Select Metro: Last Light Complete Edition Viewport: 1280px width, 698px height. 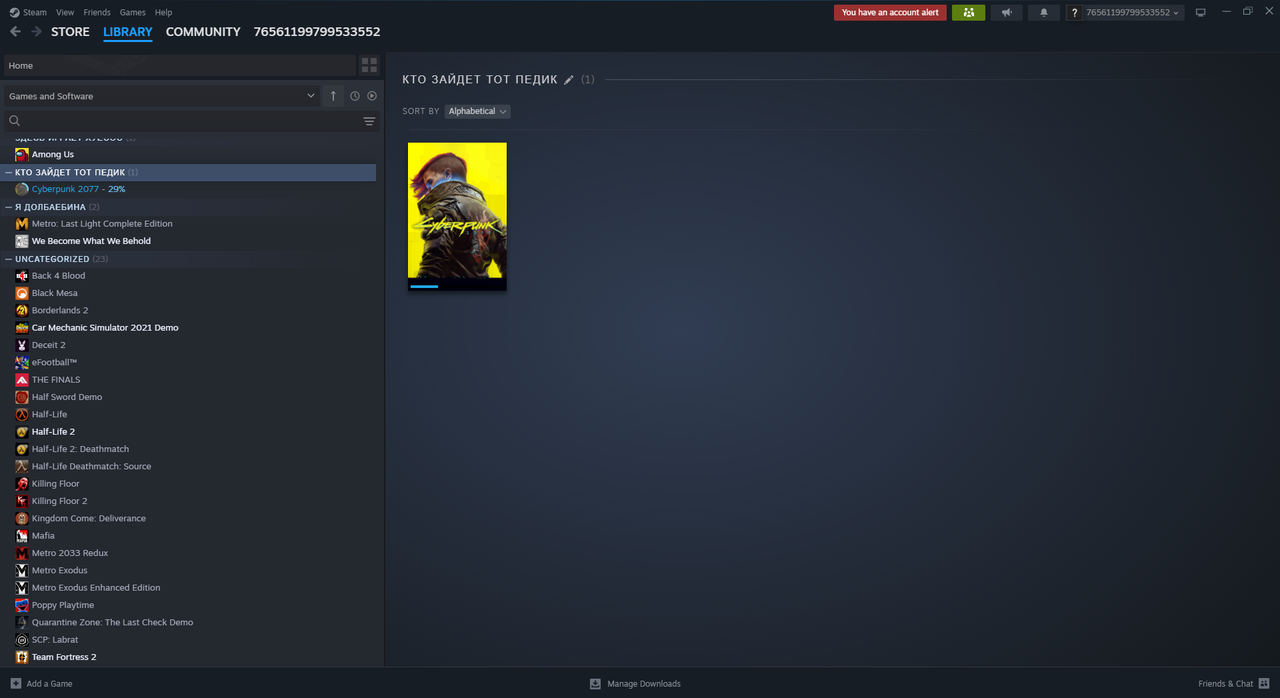coord(102,224)
